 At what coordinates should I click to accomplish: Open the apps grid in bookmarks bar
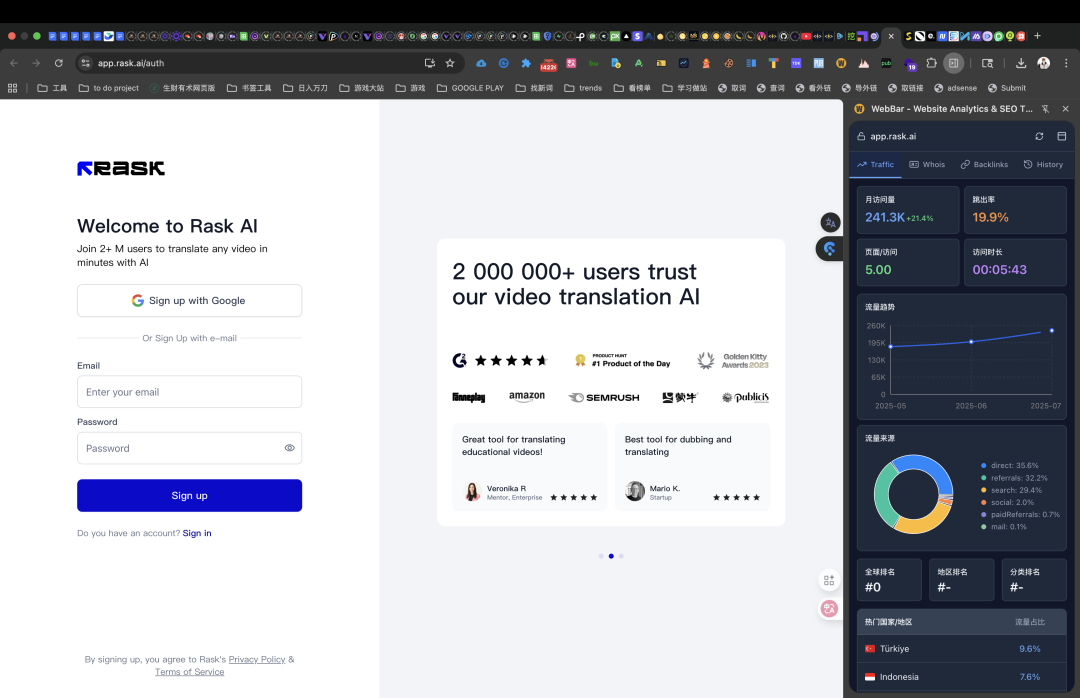pyautogui.click(x=12, y=88)
